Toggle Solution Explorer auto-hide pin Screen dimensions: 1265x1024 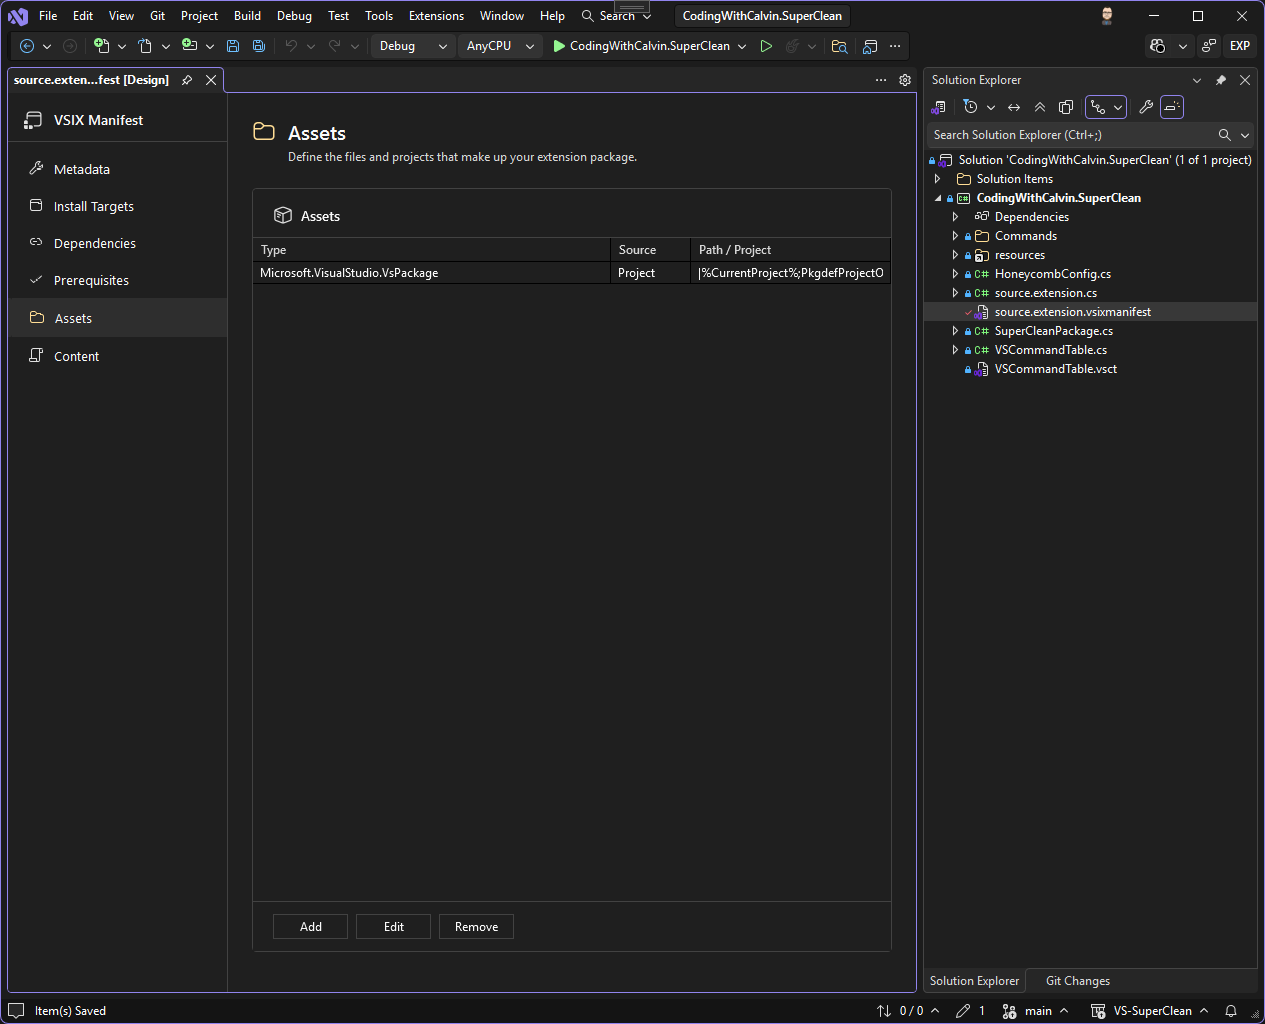1221,80
